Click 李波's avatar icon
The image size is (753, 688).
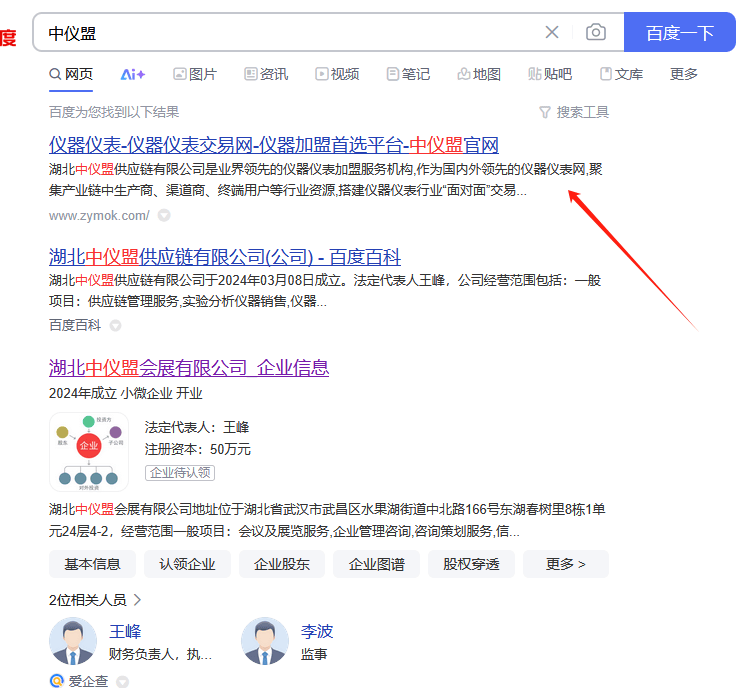click(x=265, y=642)
